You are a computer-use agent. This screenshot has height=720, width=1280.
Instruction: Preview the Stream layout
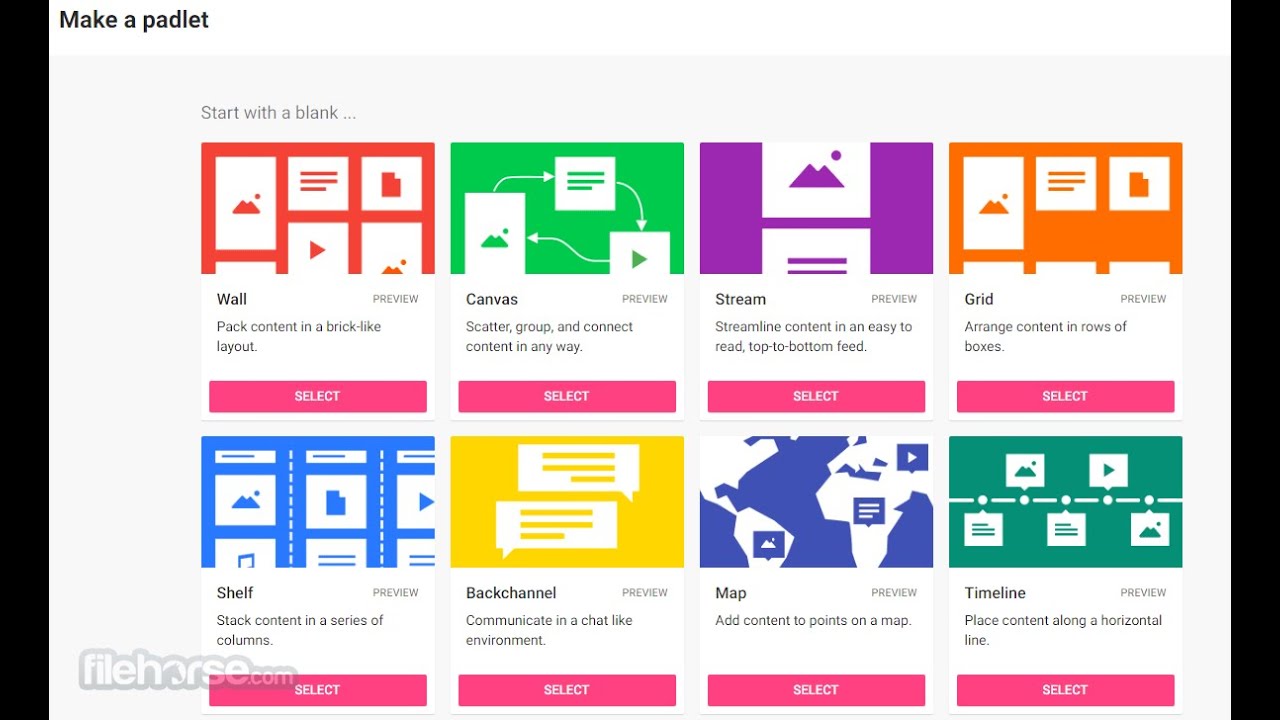894,299
